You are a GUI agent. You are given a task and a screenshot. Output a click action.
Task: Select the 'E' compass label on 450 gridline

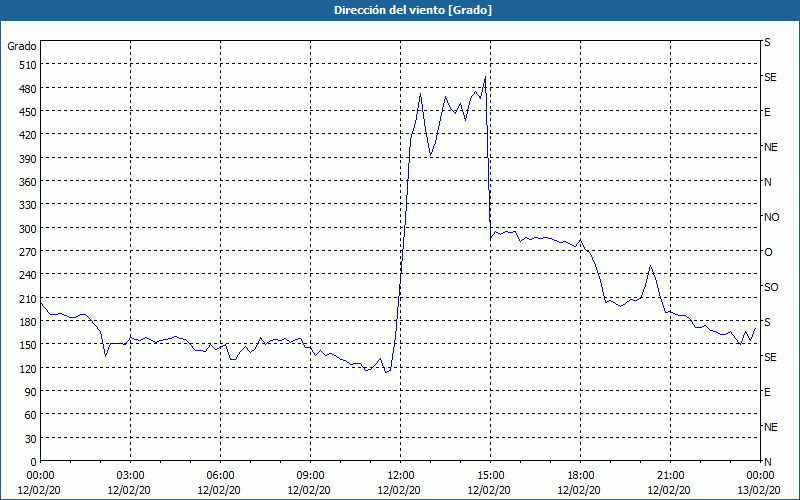click(767, 112)
